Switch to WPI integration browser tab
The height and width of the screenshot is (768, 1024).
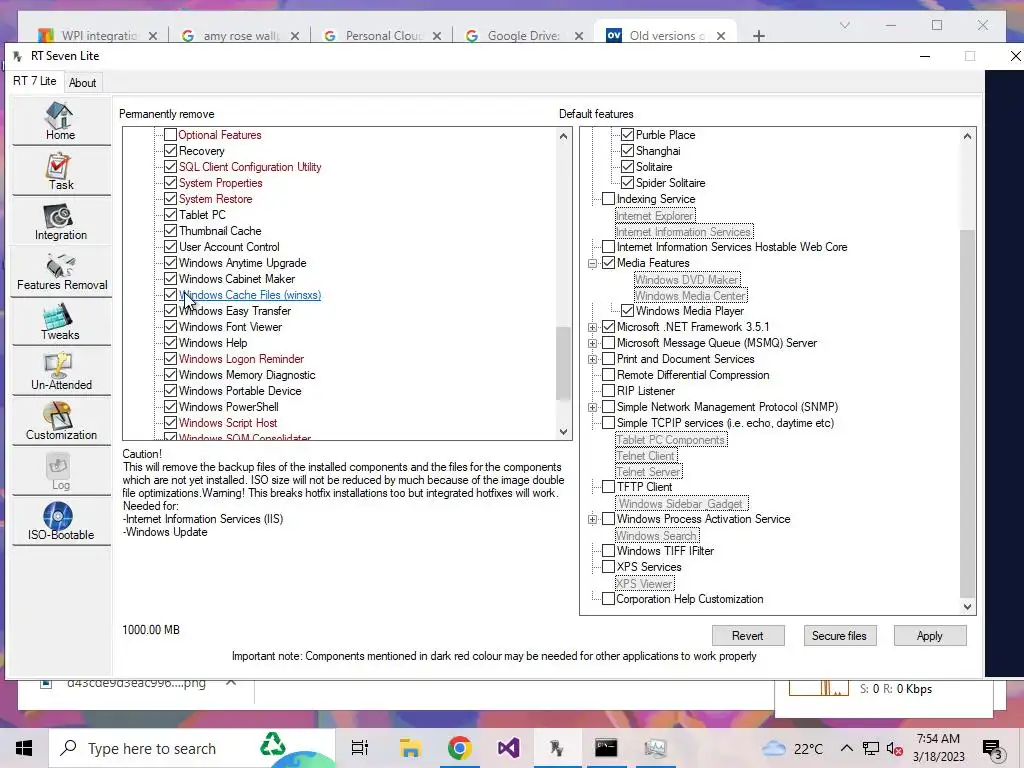click(x=98, y=36)
